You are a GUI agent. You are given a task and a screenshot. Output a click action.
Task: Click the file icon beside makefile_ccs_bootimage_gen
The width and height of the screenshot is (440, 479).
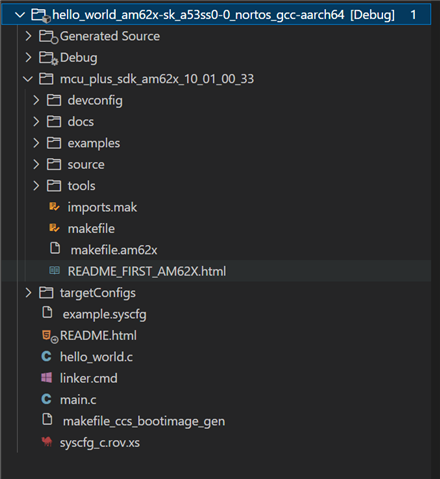point(47,420)
